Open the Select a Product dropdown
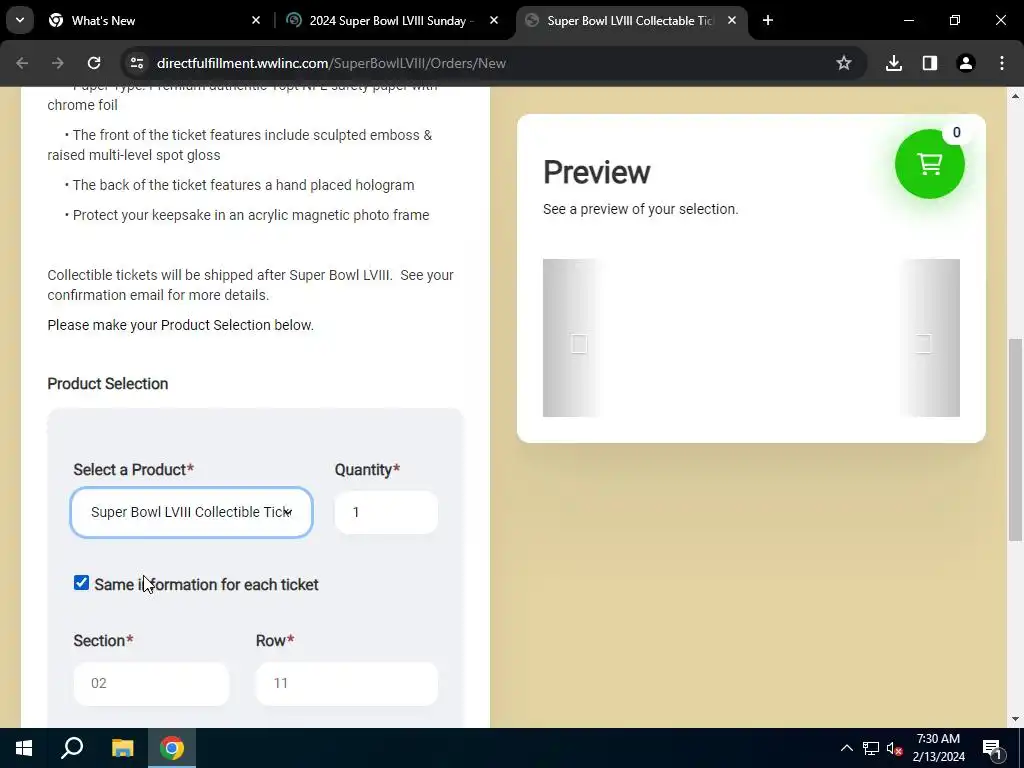 (191, 512)
